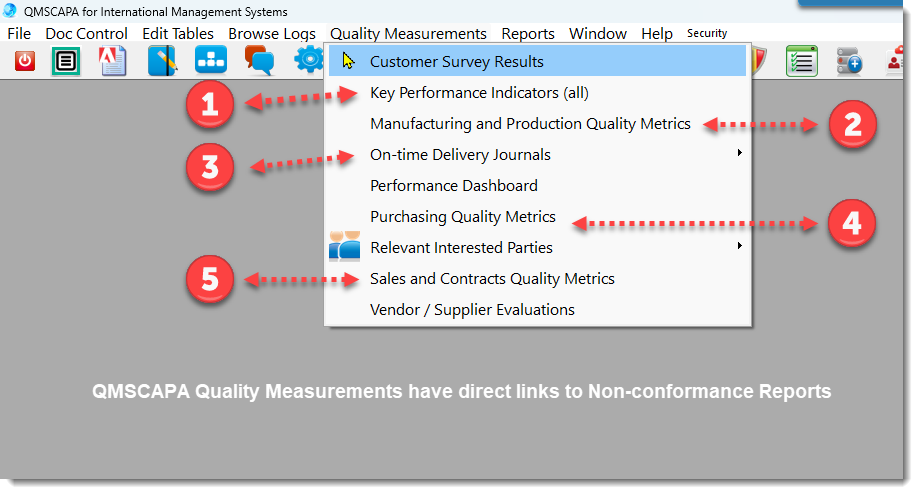The height and width of the screenshot is (494, 918).
Task: Open Relevant Interested Parties entry
Action: [537, 248]
